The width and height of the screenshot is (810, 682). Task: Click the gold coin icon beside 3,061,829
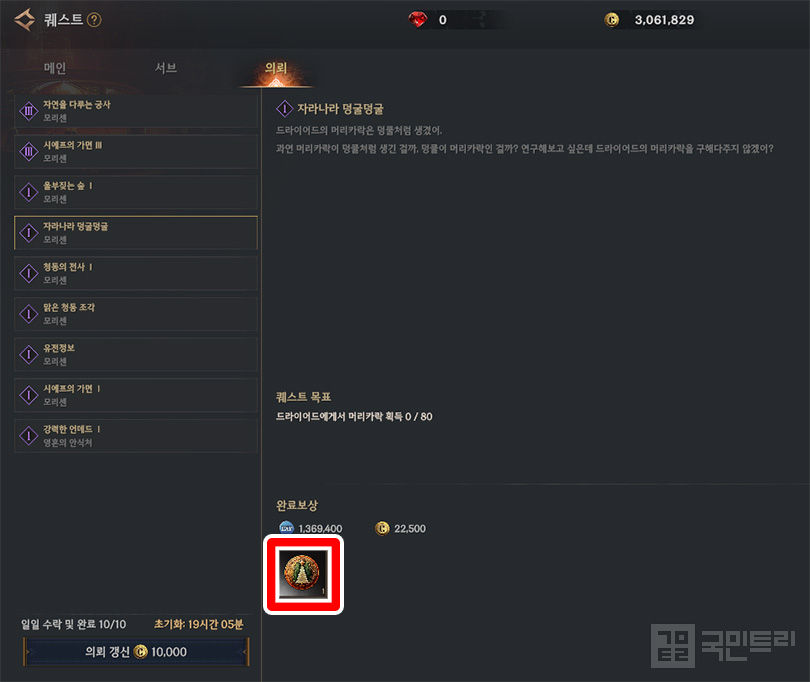(612, 20)
